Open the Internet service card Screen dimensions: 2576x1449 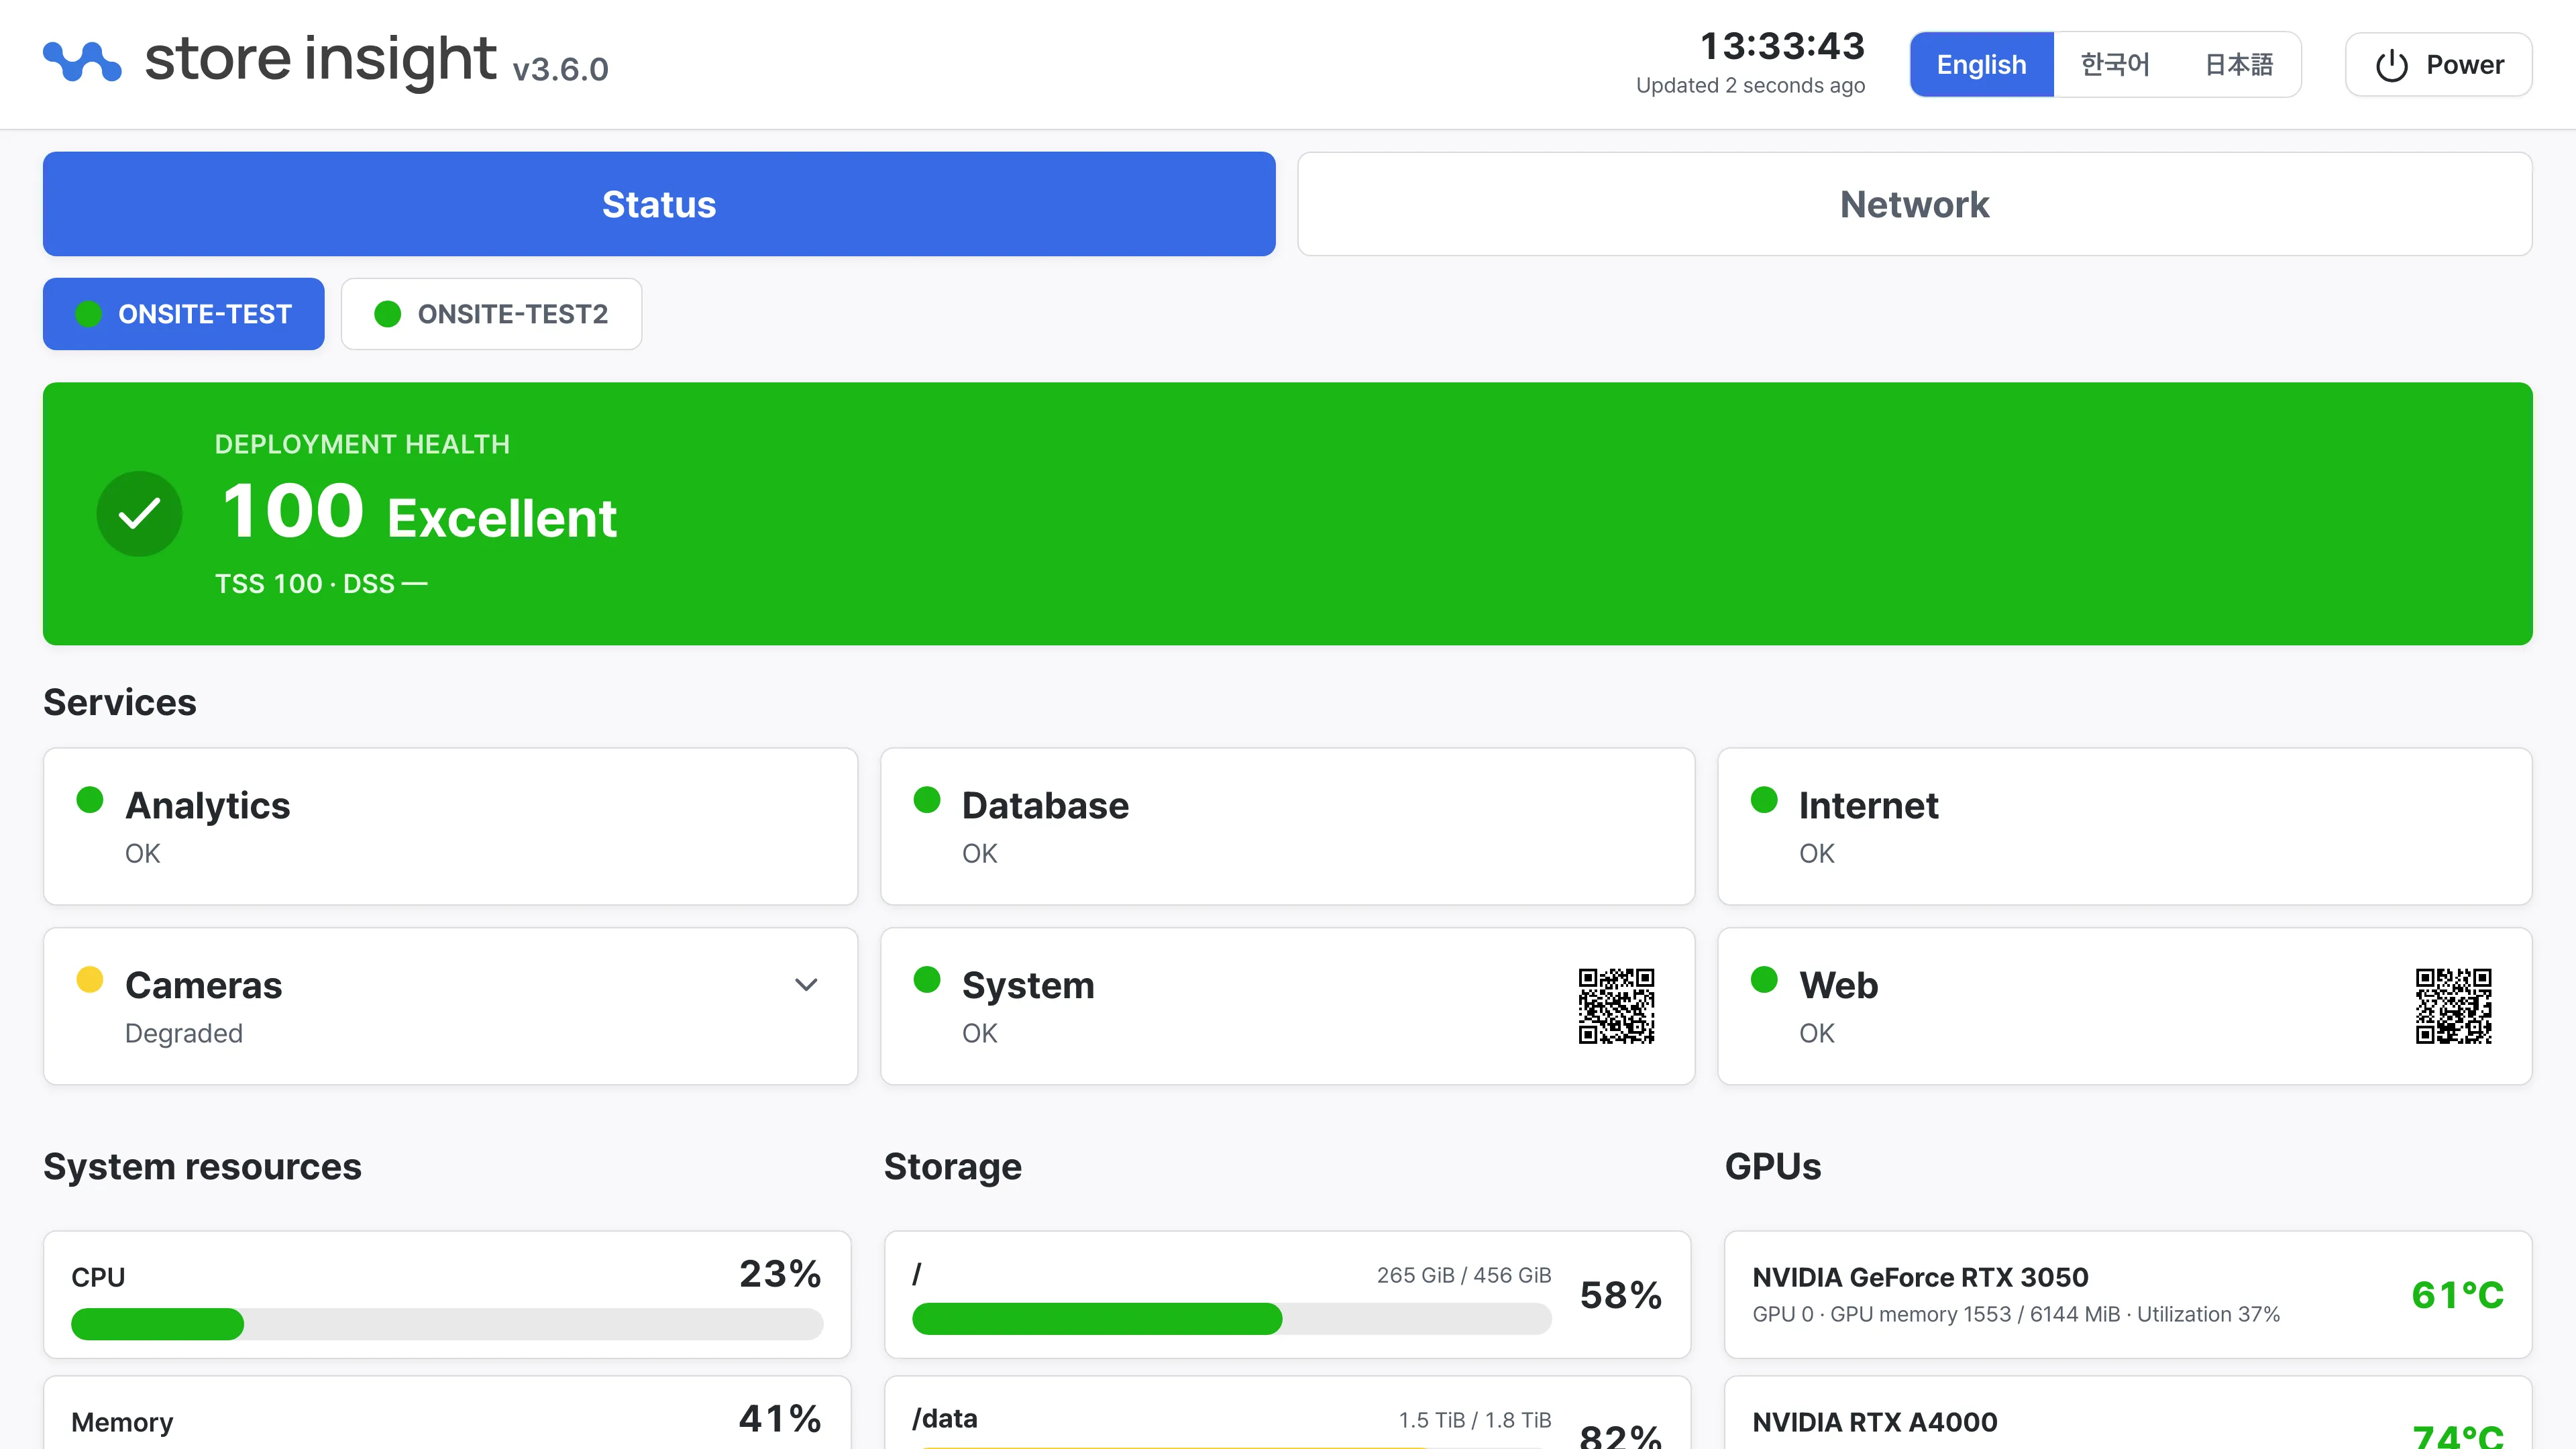[x=2124, y=826]
